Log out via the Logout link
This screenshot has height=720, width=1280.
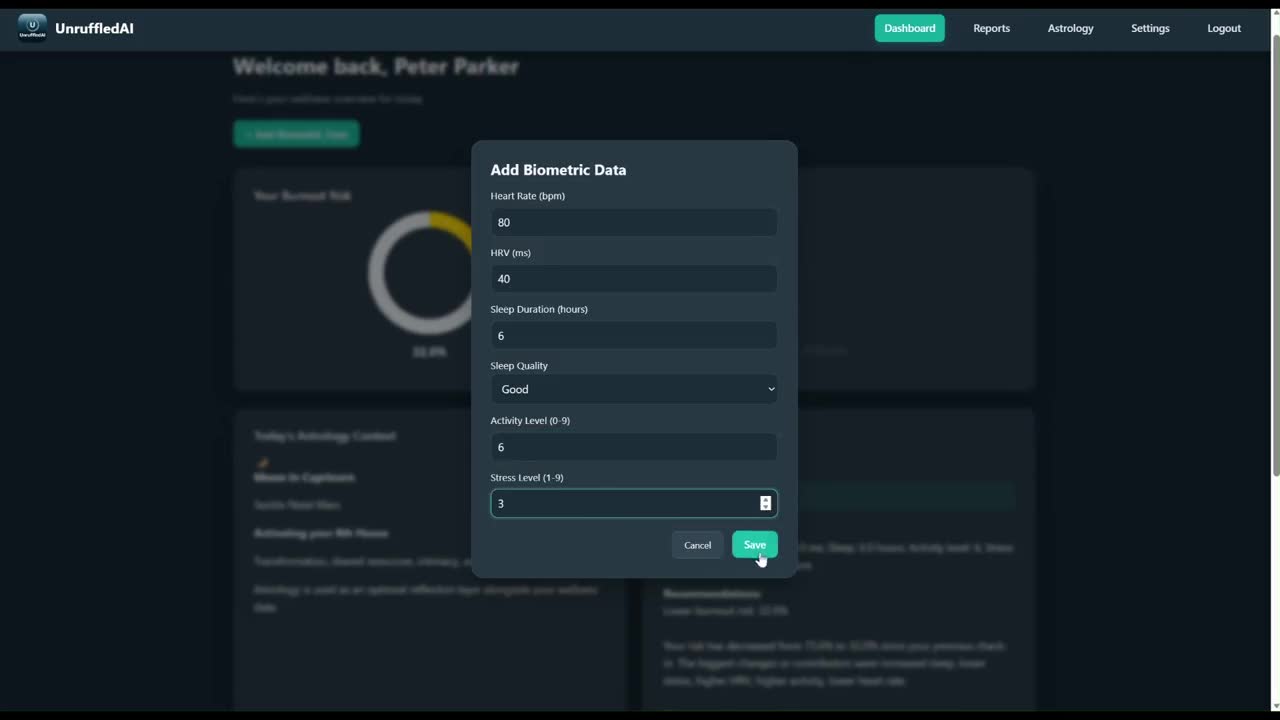point(1224,28)
